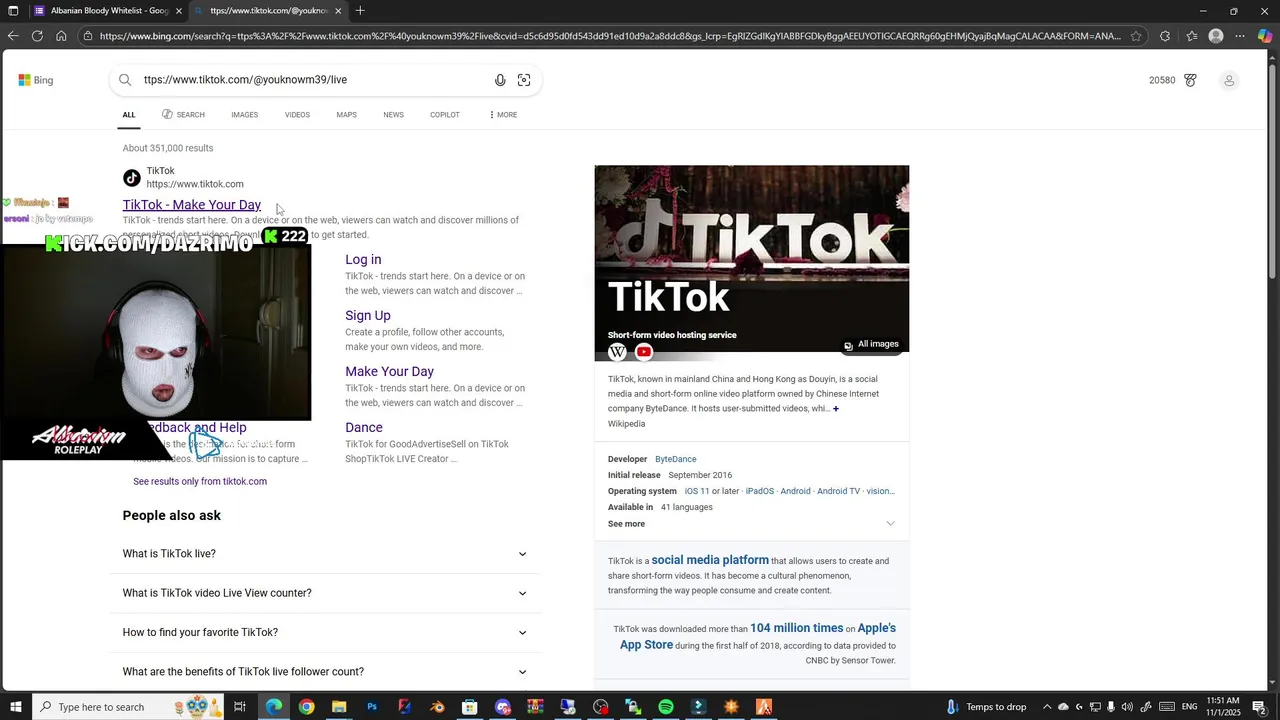Open the social media platform link

click(710, 560)
